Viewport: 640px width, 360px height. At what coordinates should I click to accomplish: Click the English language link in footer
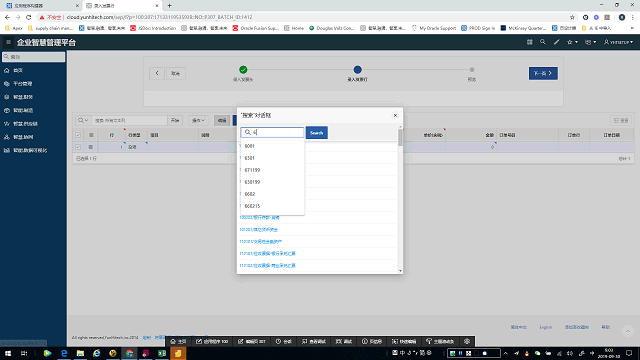[545, 327]
